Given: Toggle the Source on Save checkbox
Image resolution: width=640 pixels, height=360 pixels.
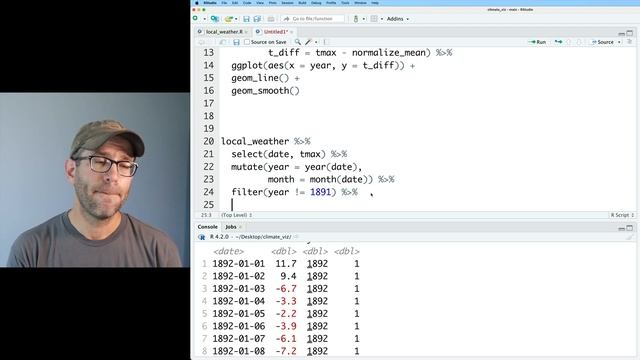Looking at the screenshot, I should [247, 42].
